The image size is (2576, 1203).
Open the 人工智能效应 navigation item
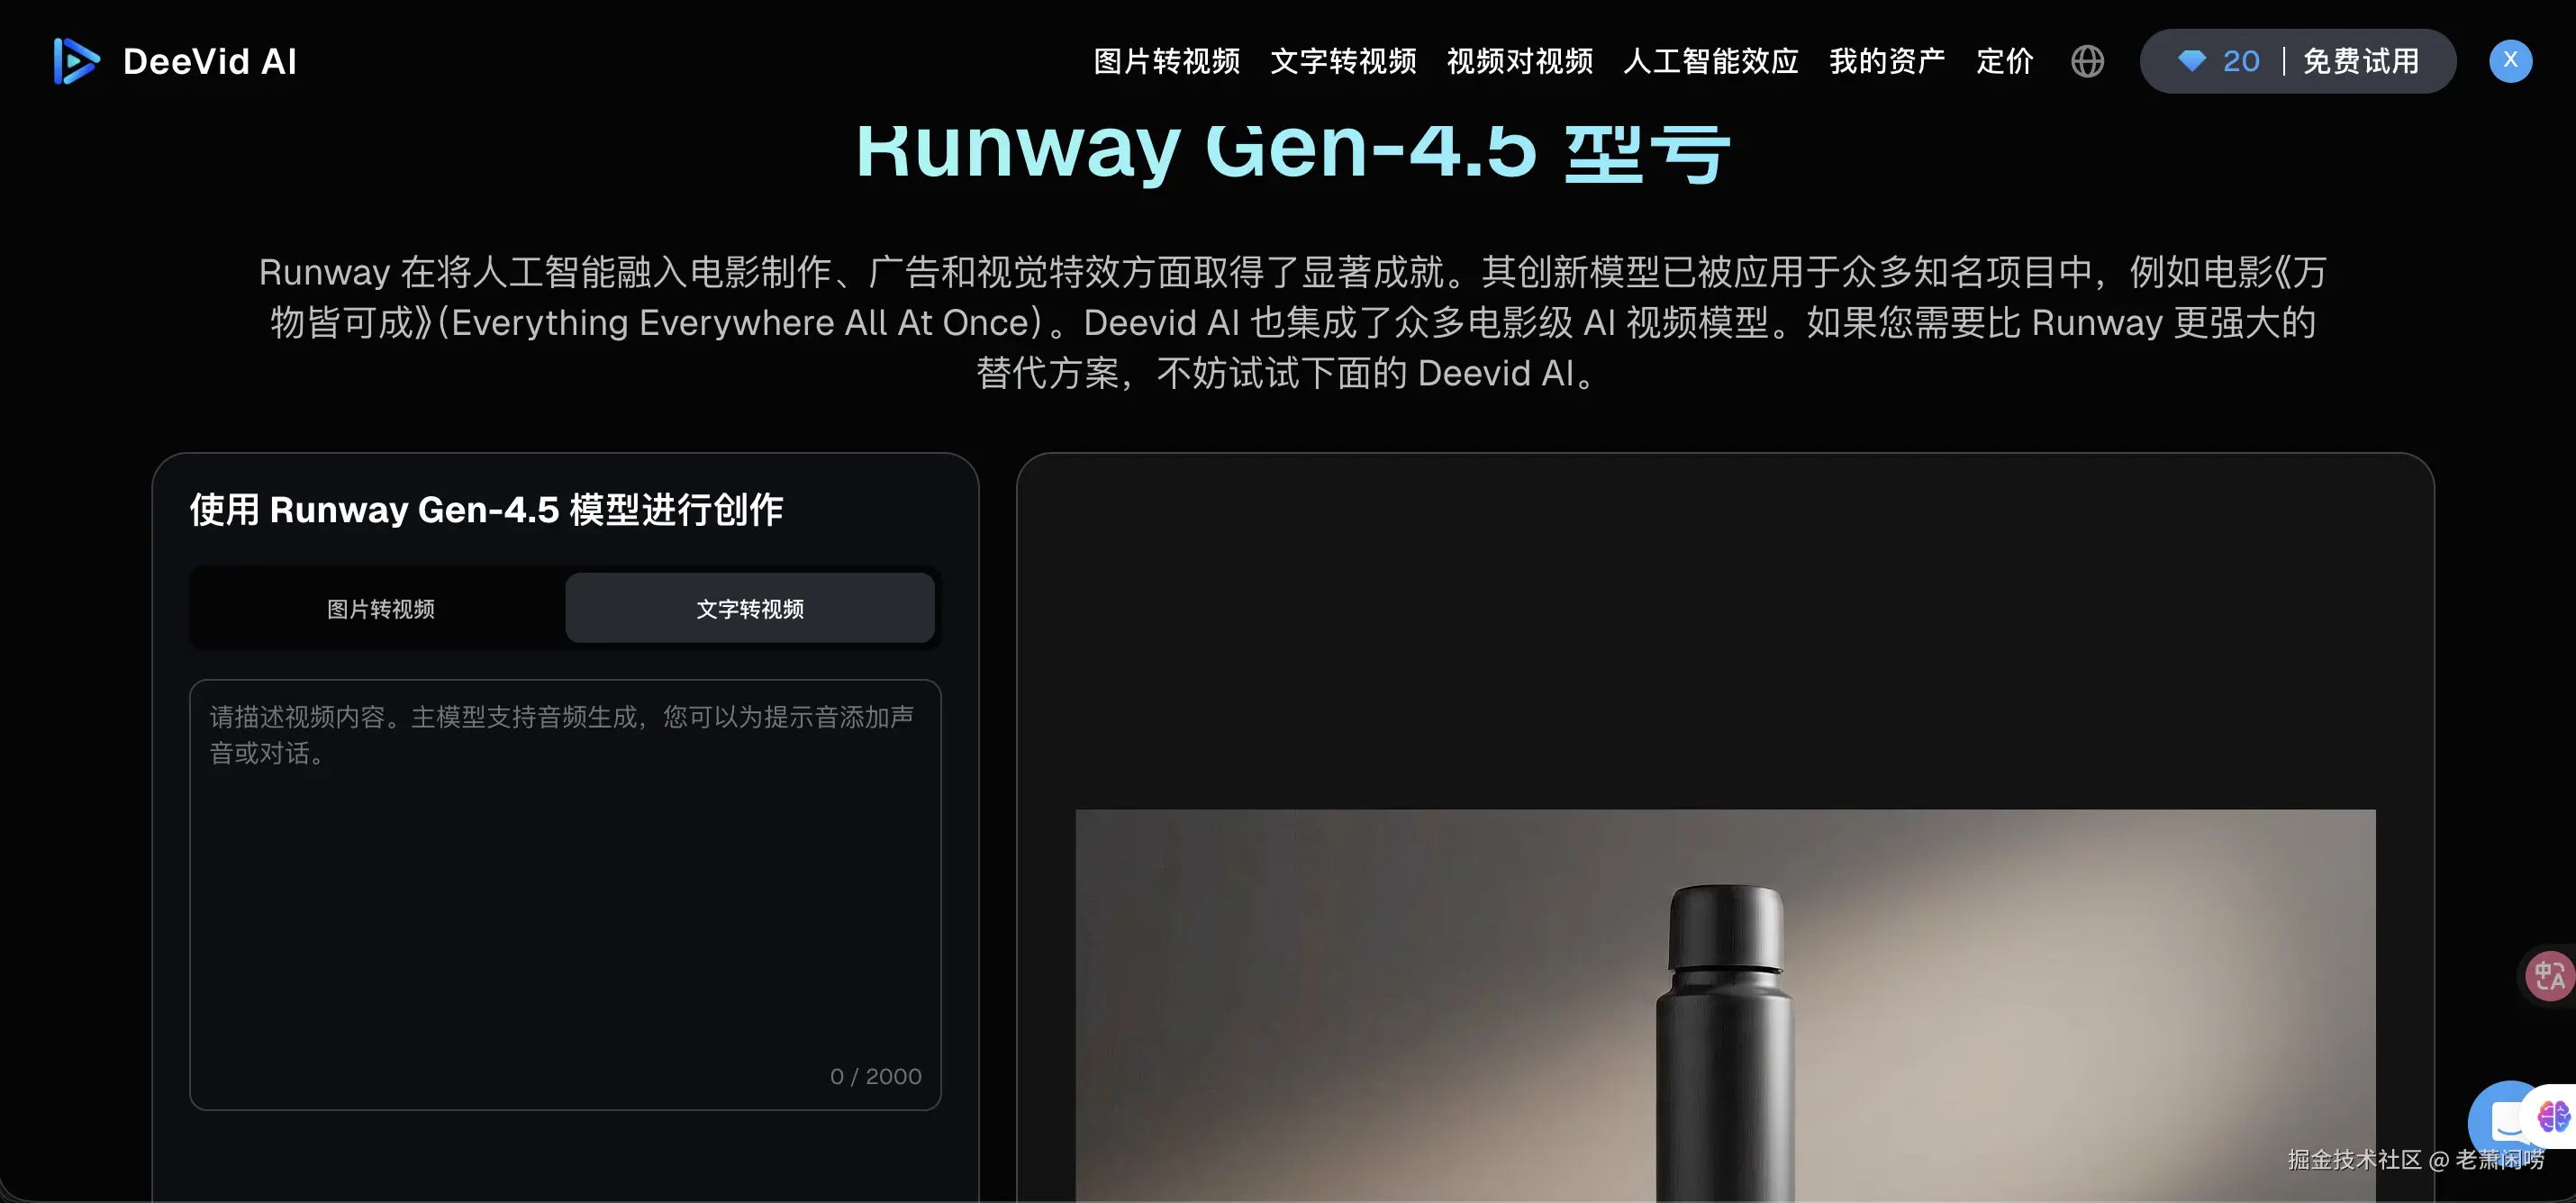pos(1710,61)
